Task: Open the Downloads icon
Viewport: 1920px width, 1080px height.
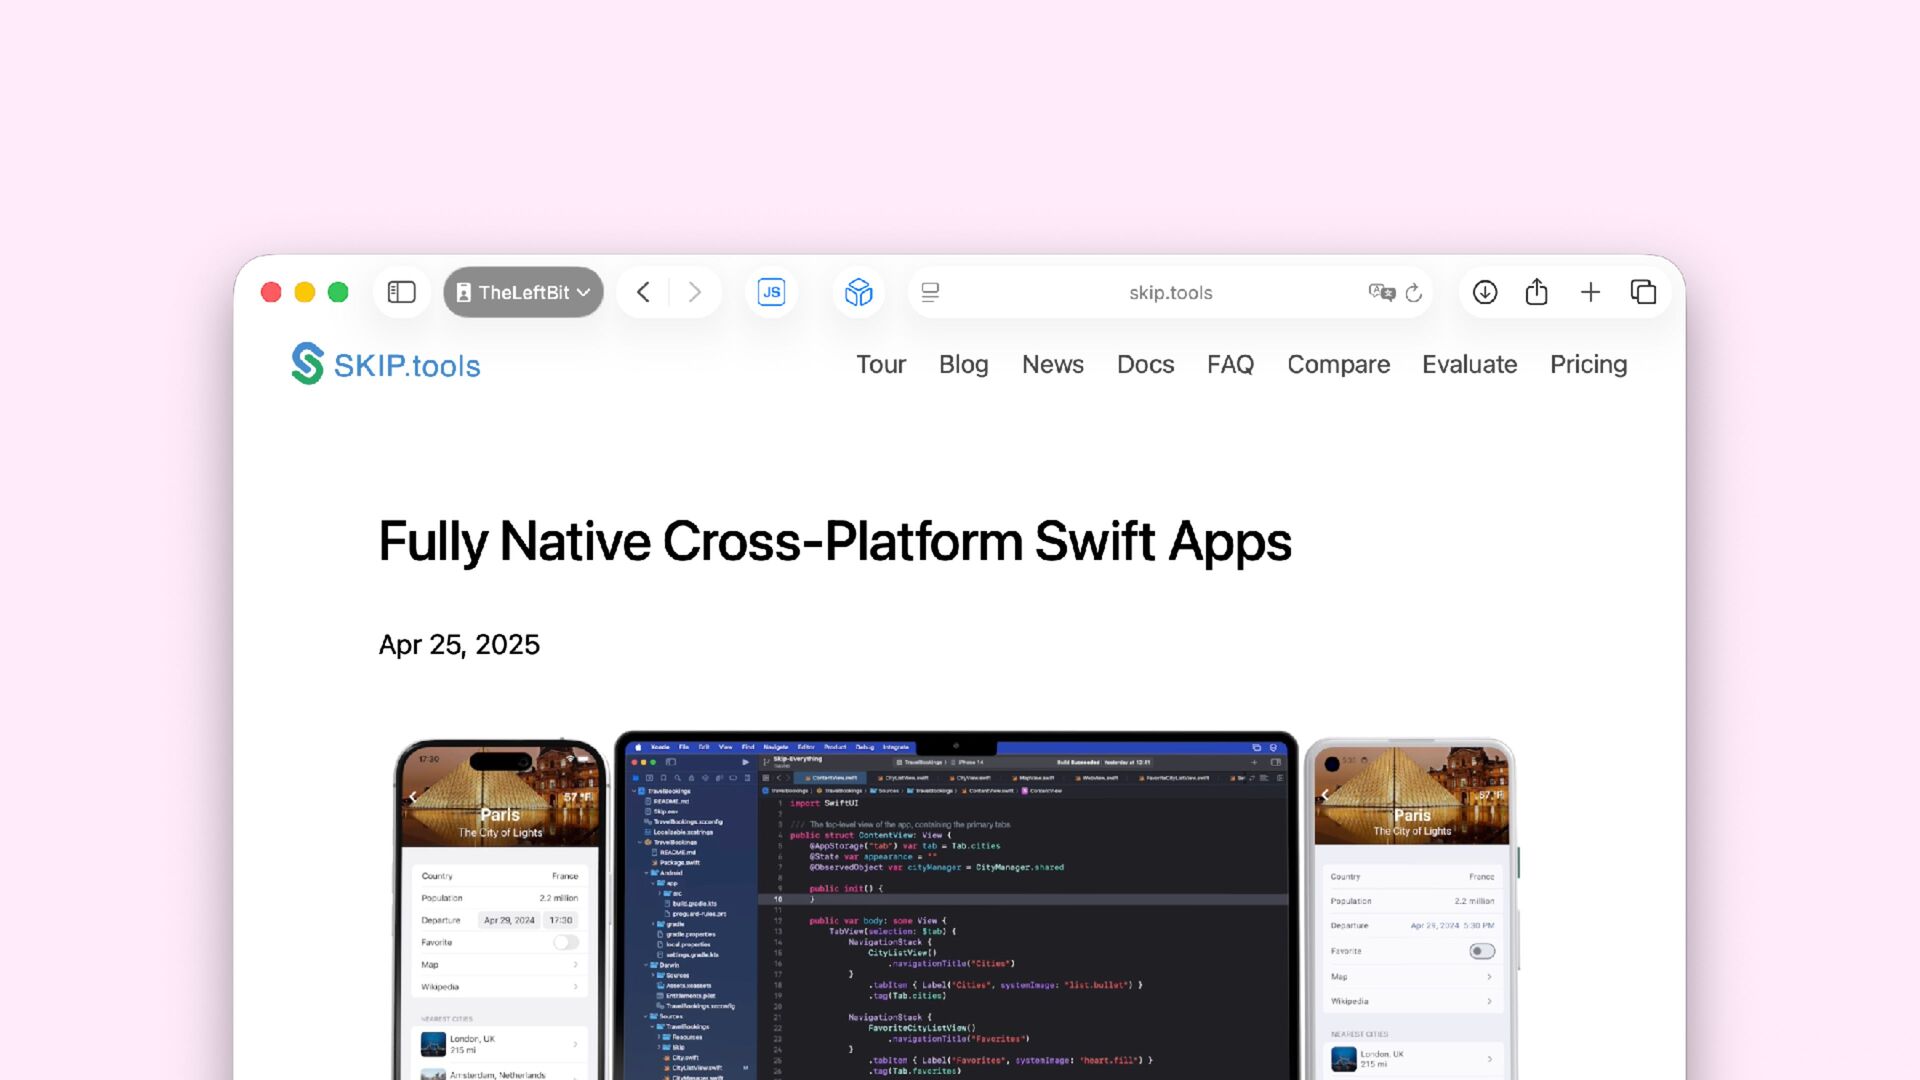Action: click(1485, 292)
